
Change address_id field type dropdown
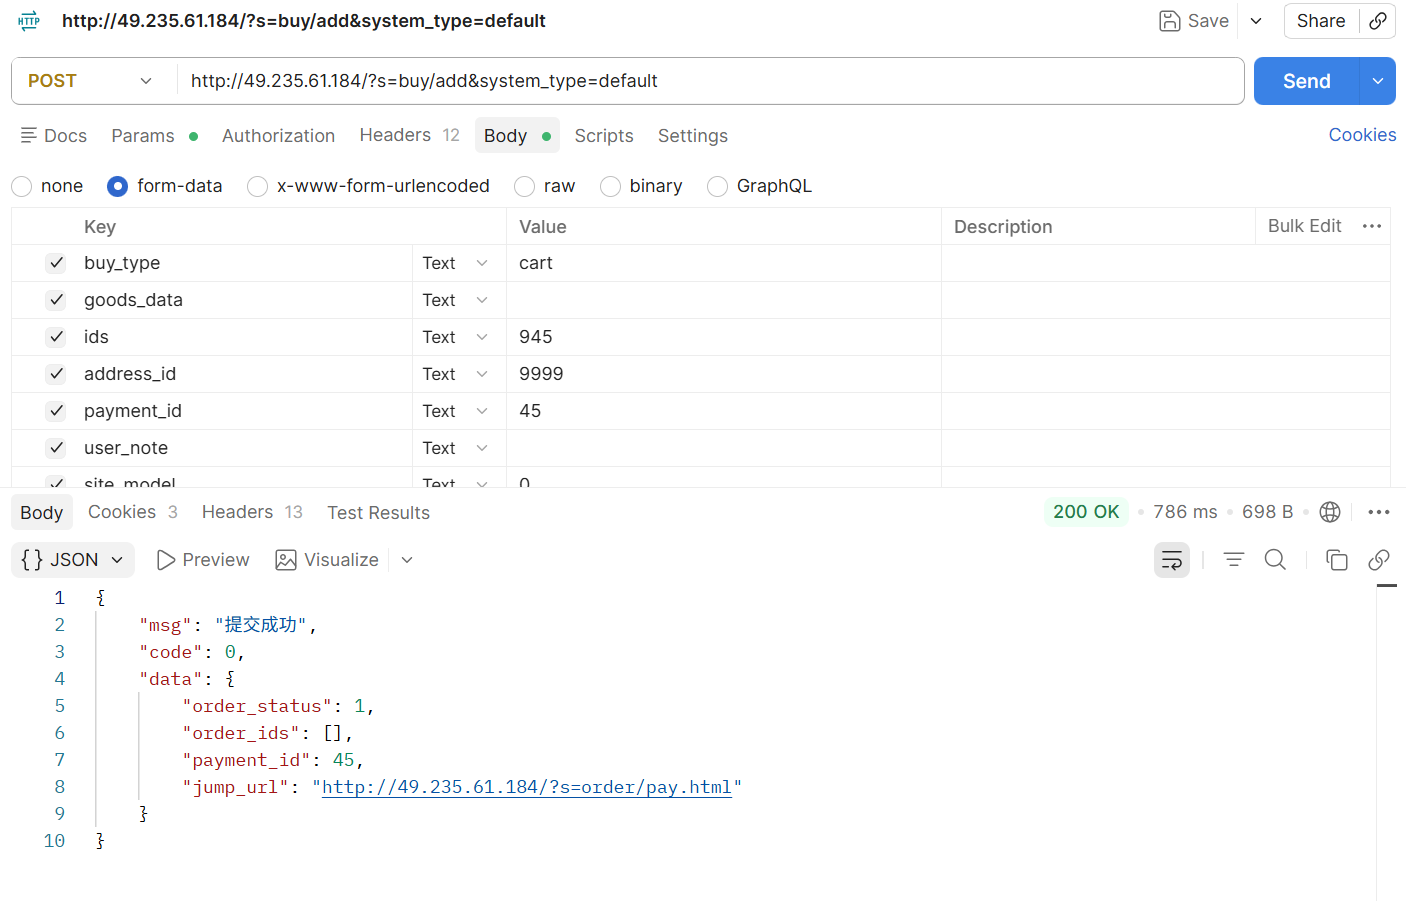click(x=455, y=374)
